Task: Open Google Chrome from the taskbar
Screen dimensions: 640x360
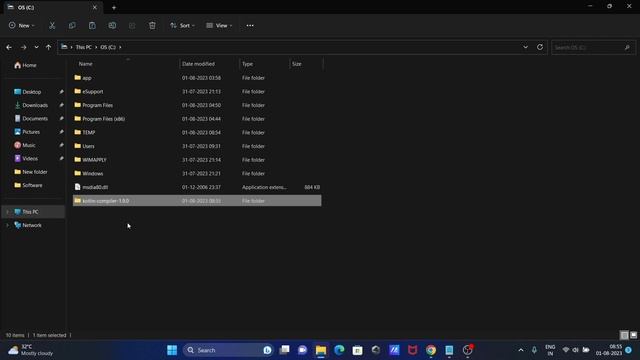Action: point(431,350)
